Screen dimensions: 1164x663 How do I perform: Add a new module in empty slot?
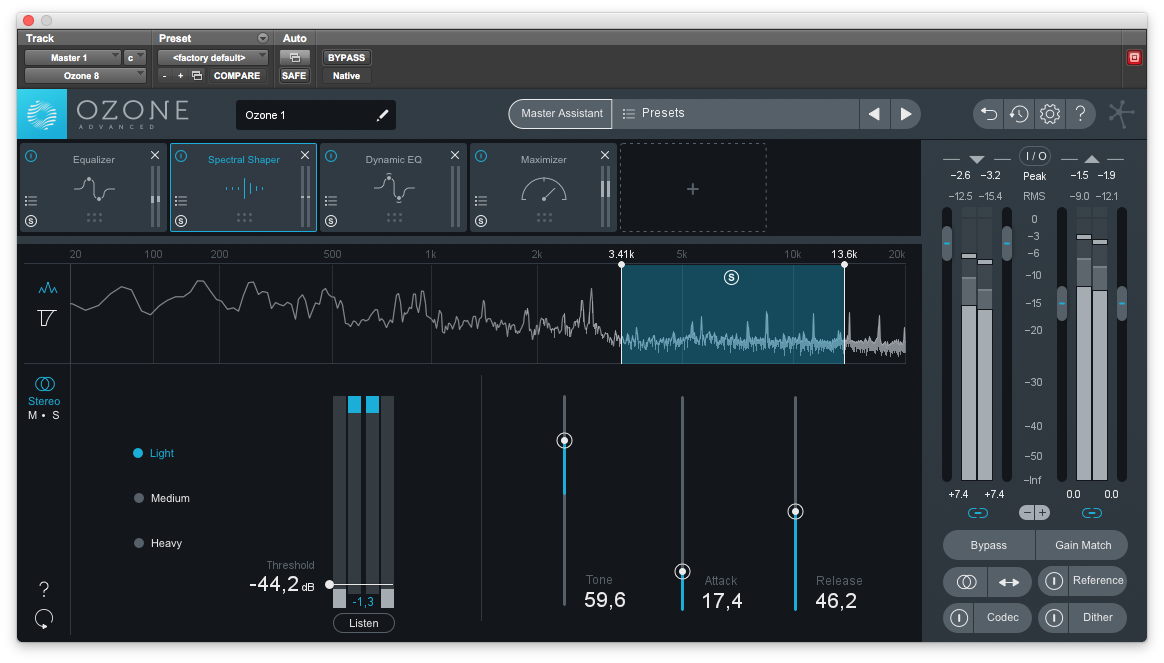(693, 189)
